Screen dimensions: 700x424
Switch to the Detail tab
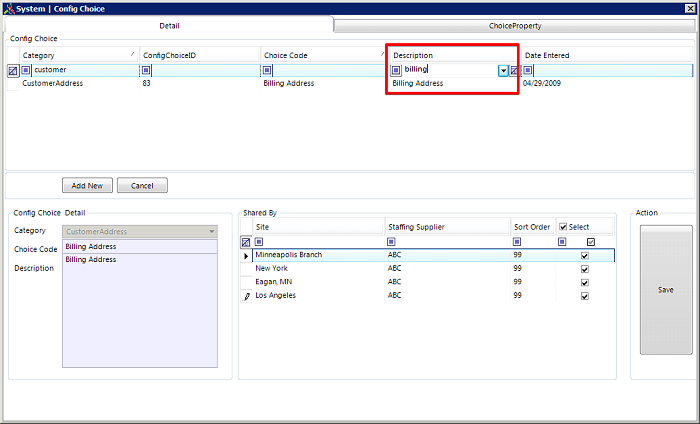[169, 25]
